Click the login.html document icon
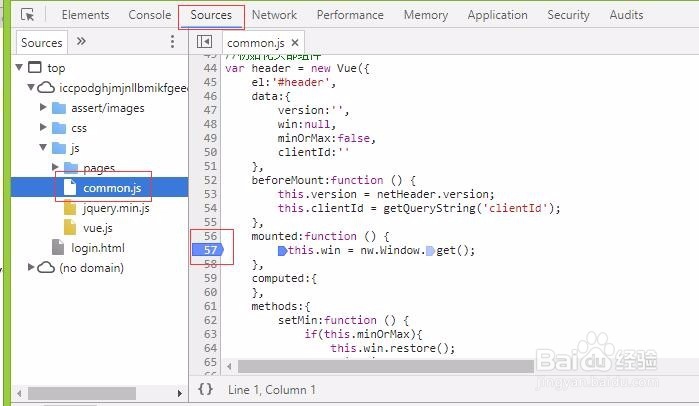 58,247
